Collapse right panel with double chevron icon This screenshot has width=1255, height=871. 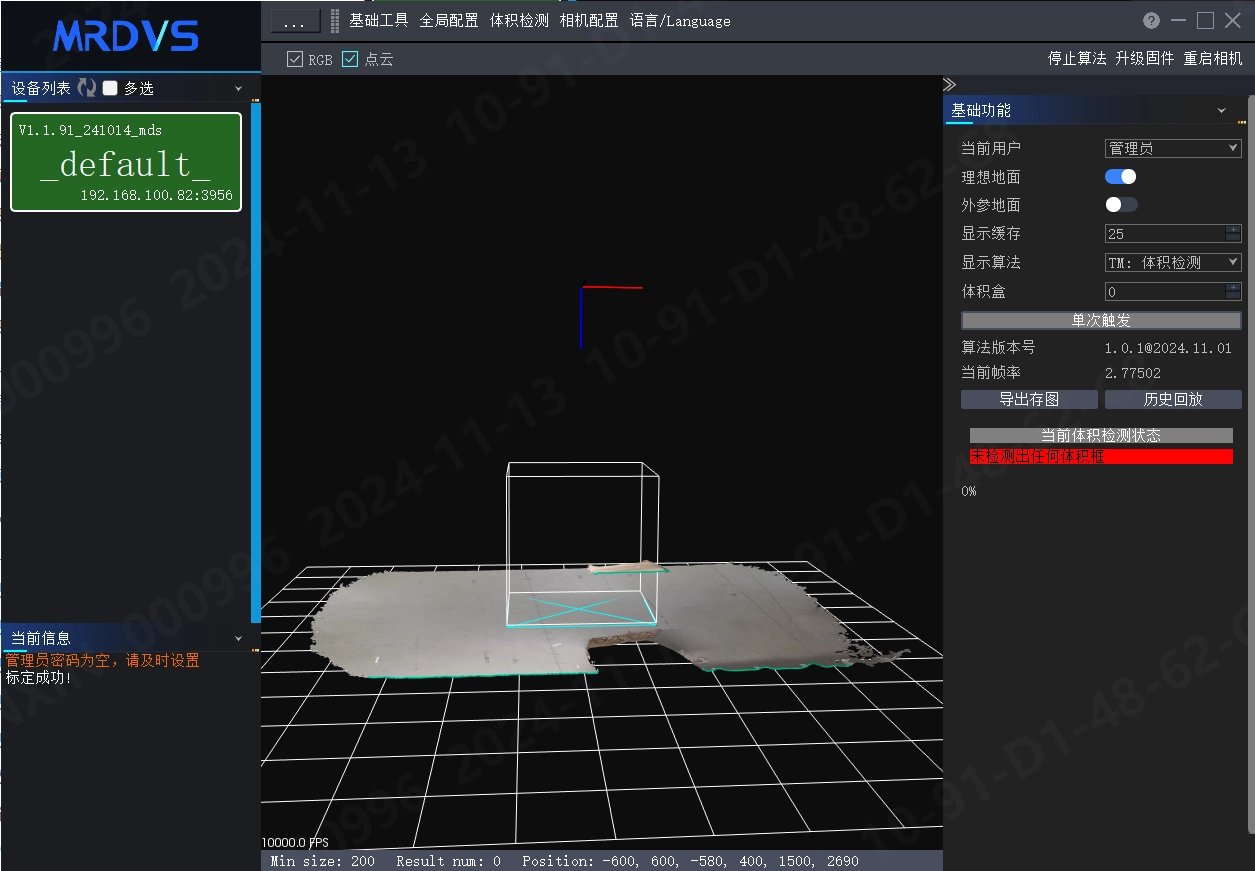950,84
